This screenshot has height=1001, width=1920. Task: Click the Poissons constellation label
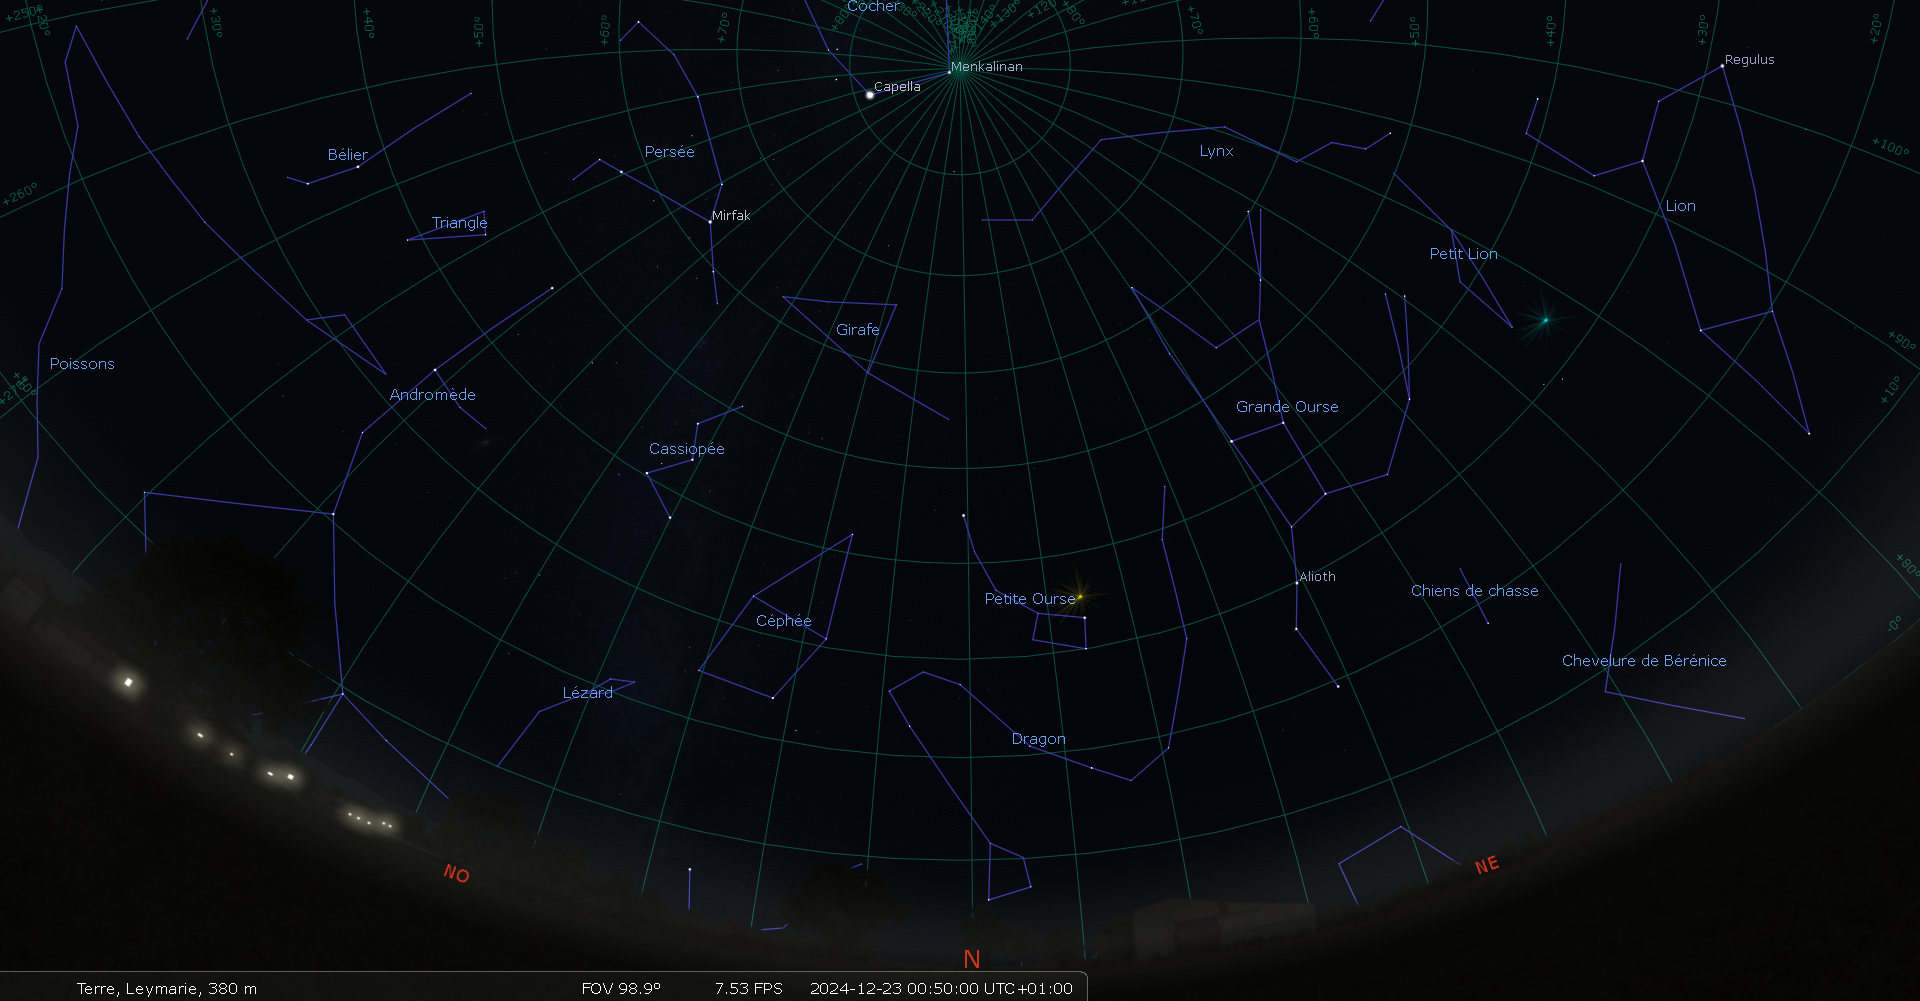coord(82,364)
